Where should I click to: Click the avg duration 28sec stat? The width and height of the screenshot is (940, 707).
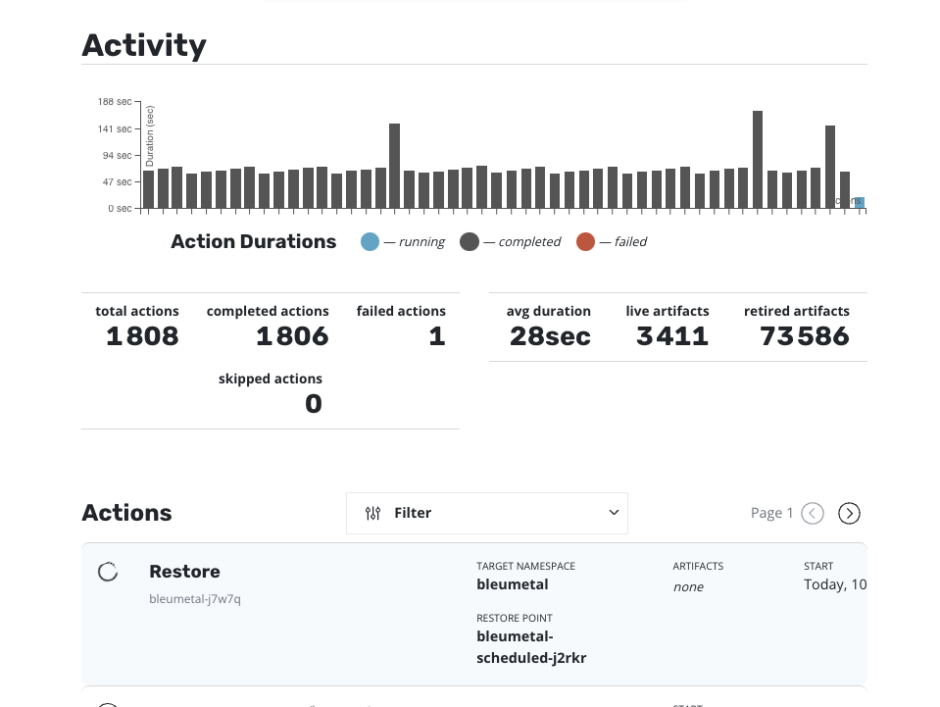[549, 336]
